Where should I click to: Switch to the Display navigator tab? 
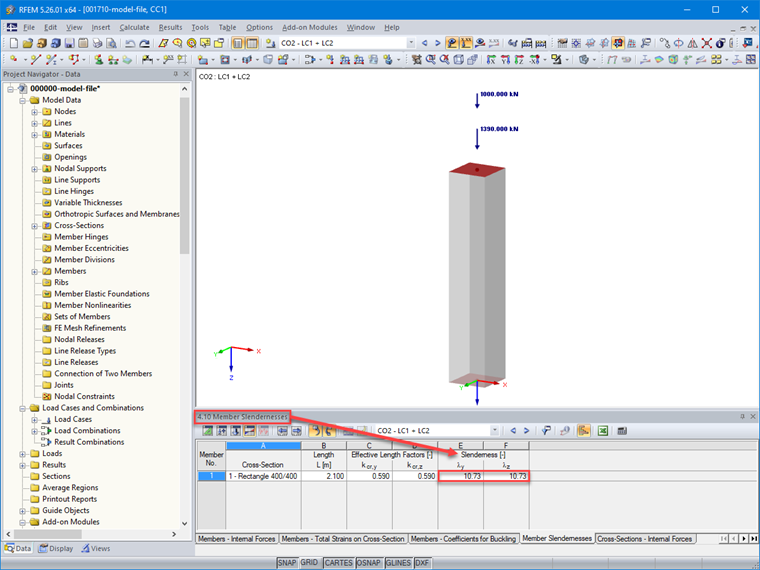coord(56,549)
